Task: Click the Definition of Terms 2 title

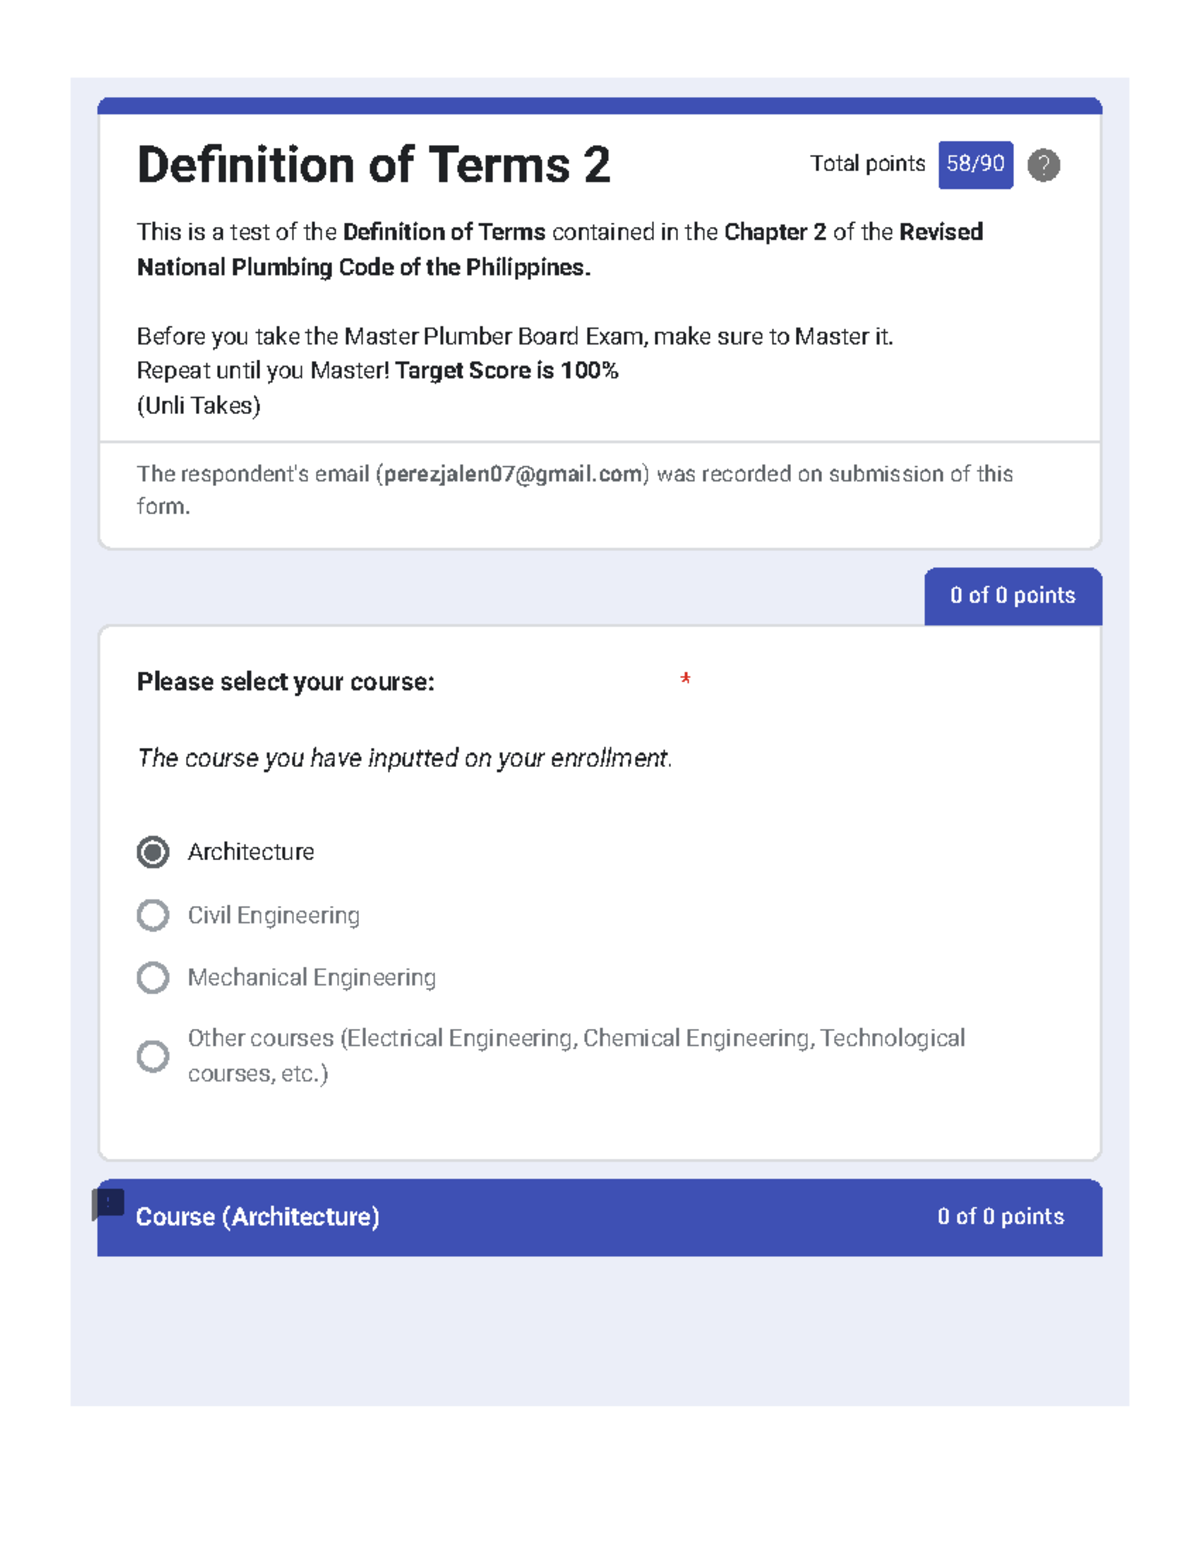Action: [373, 165]
